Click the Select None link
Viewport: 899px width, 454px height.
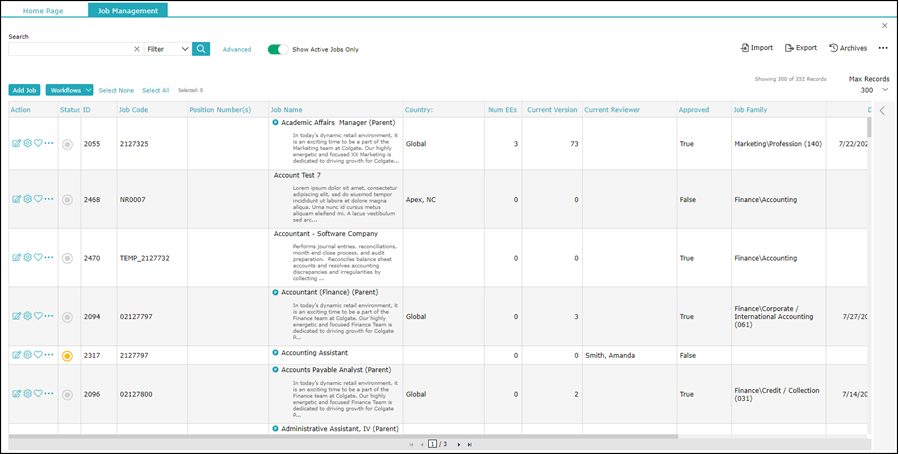coord(116,91)
